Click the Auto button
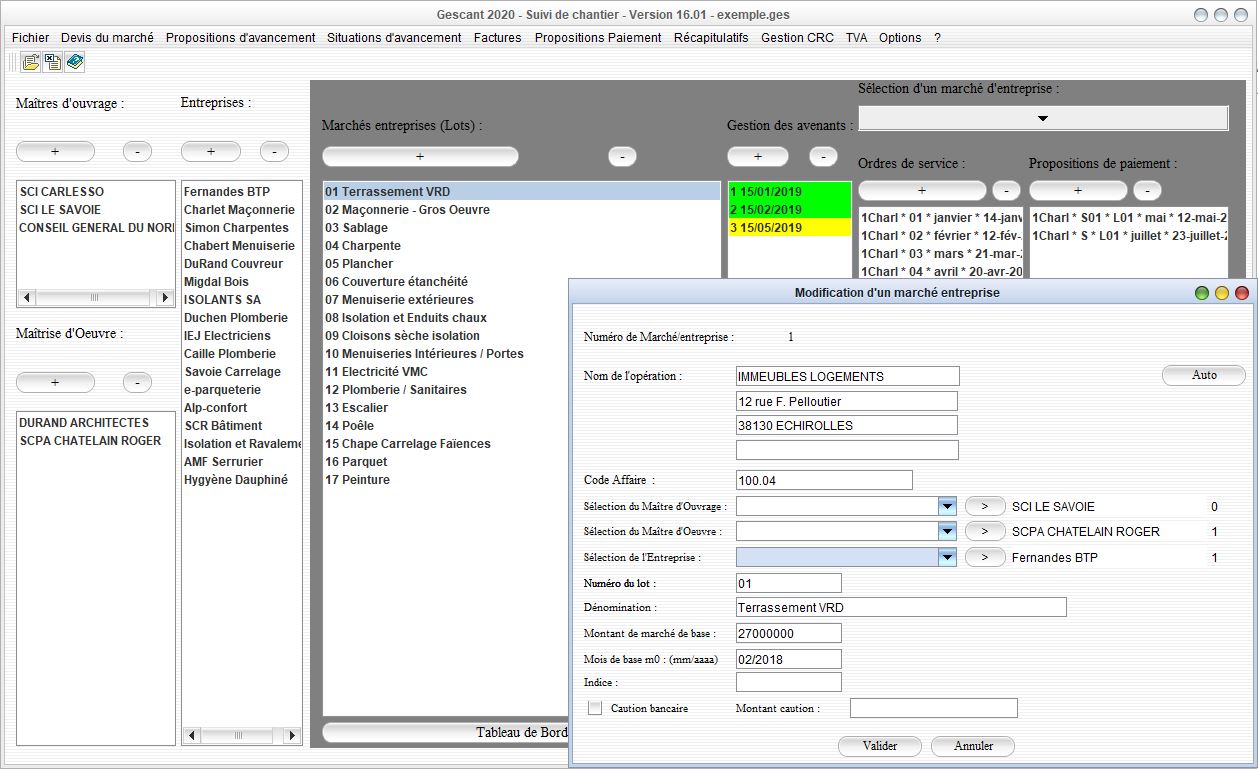The image size is (1258, 769). click(x=1204, y=375)
